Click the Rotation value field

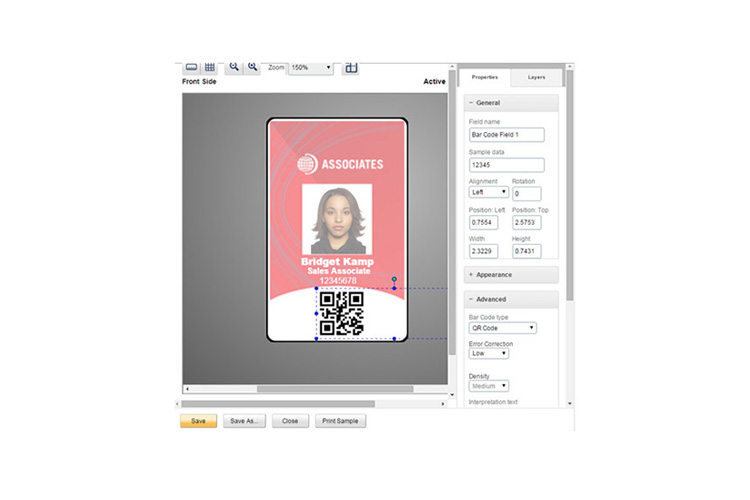pos(527,194)
